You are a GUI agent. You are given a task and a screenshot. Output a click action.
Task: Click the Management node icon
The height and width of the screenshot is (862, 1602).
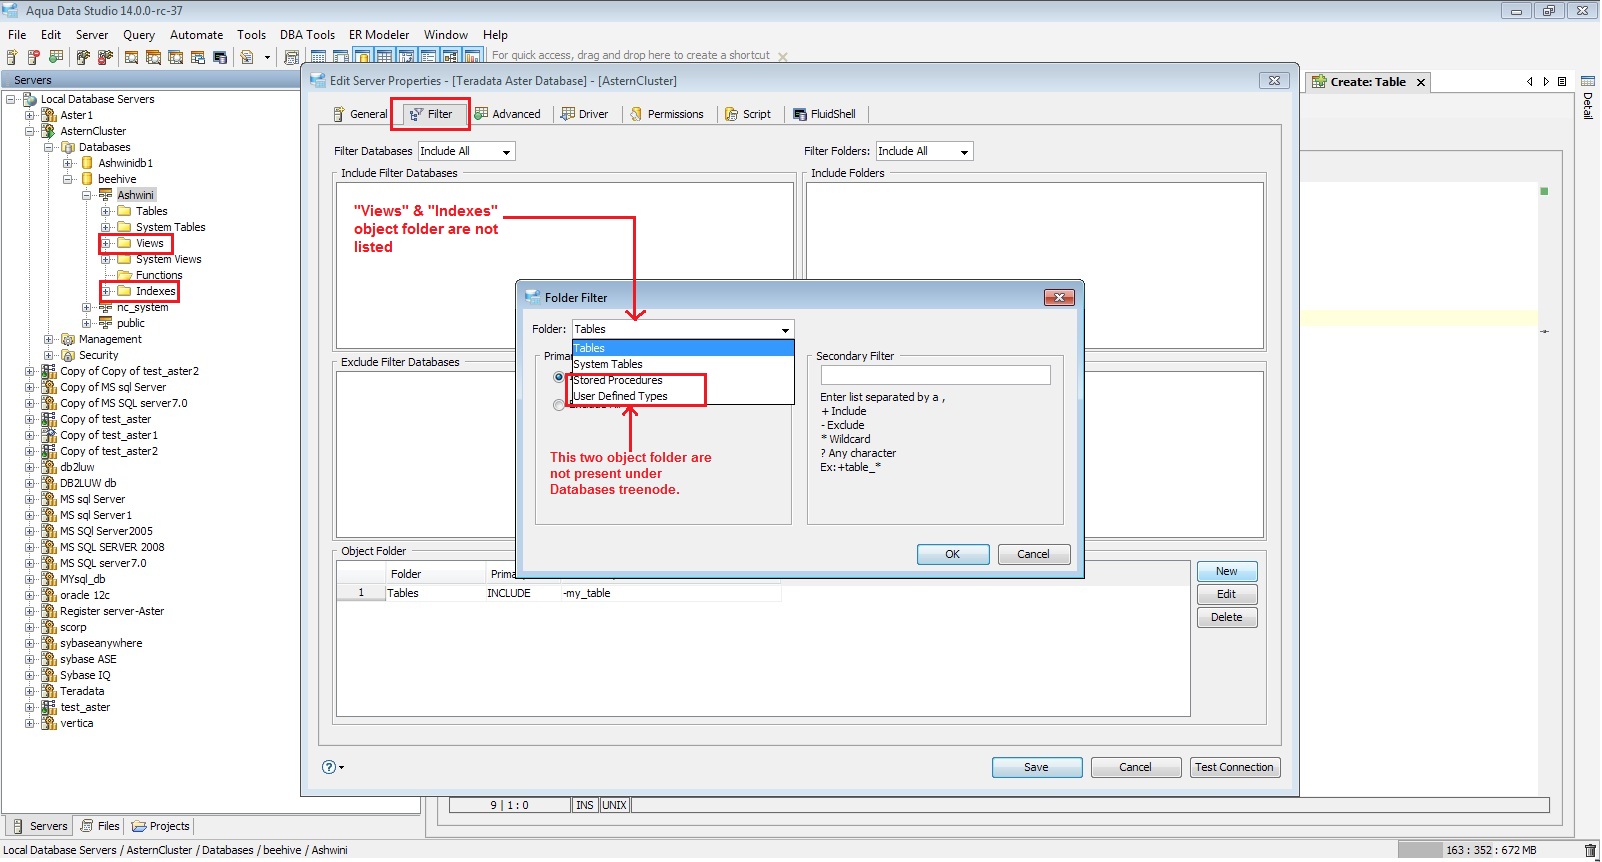(x=68, y=339)
